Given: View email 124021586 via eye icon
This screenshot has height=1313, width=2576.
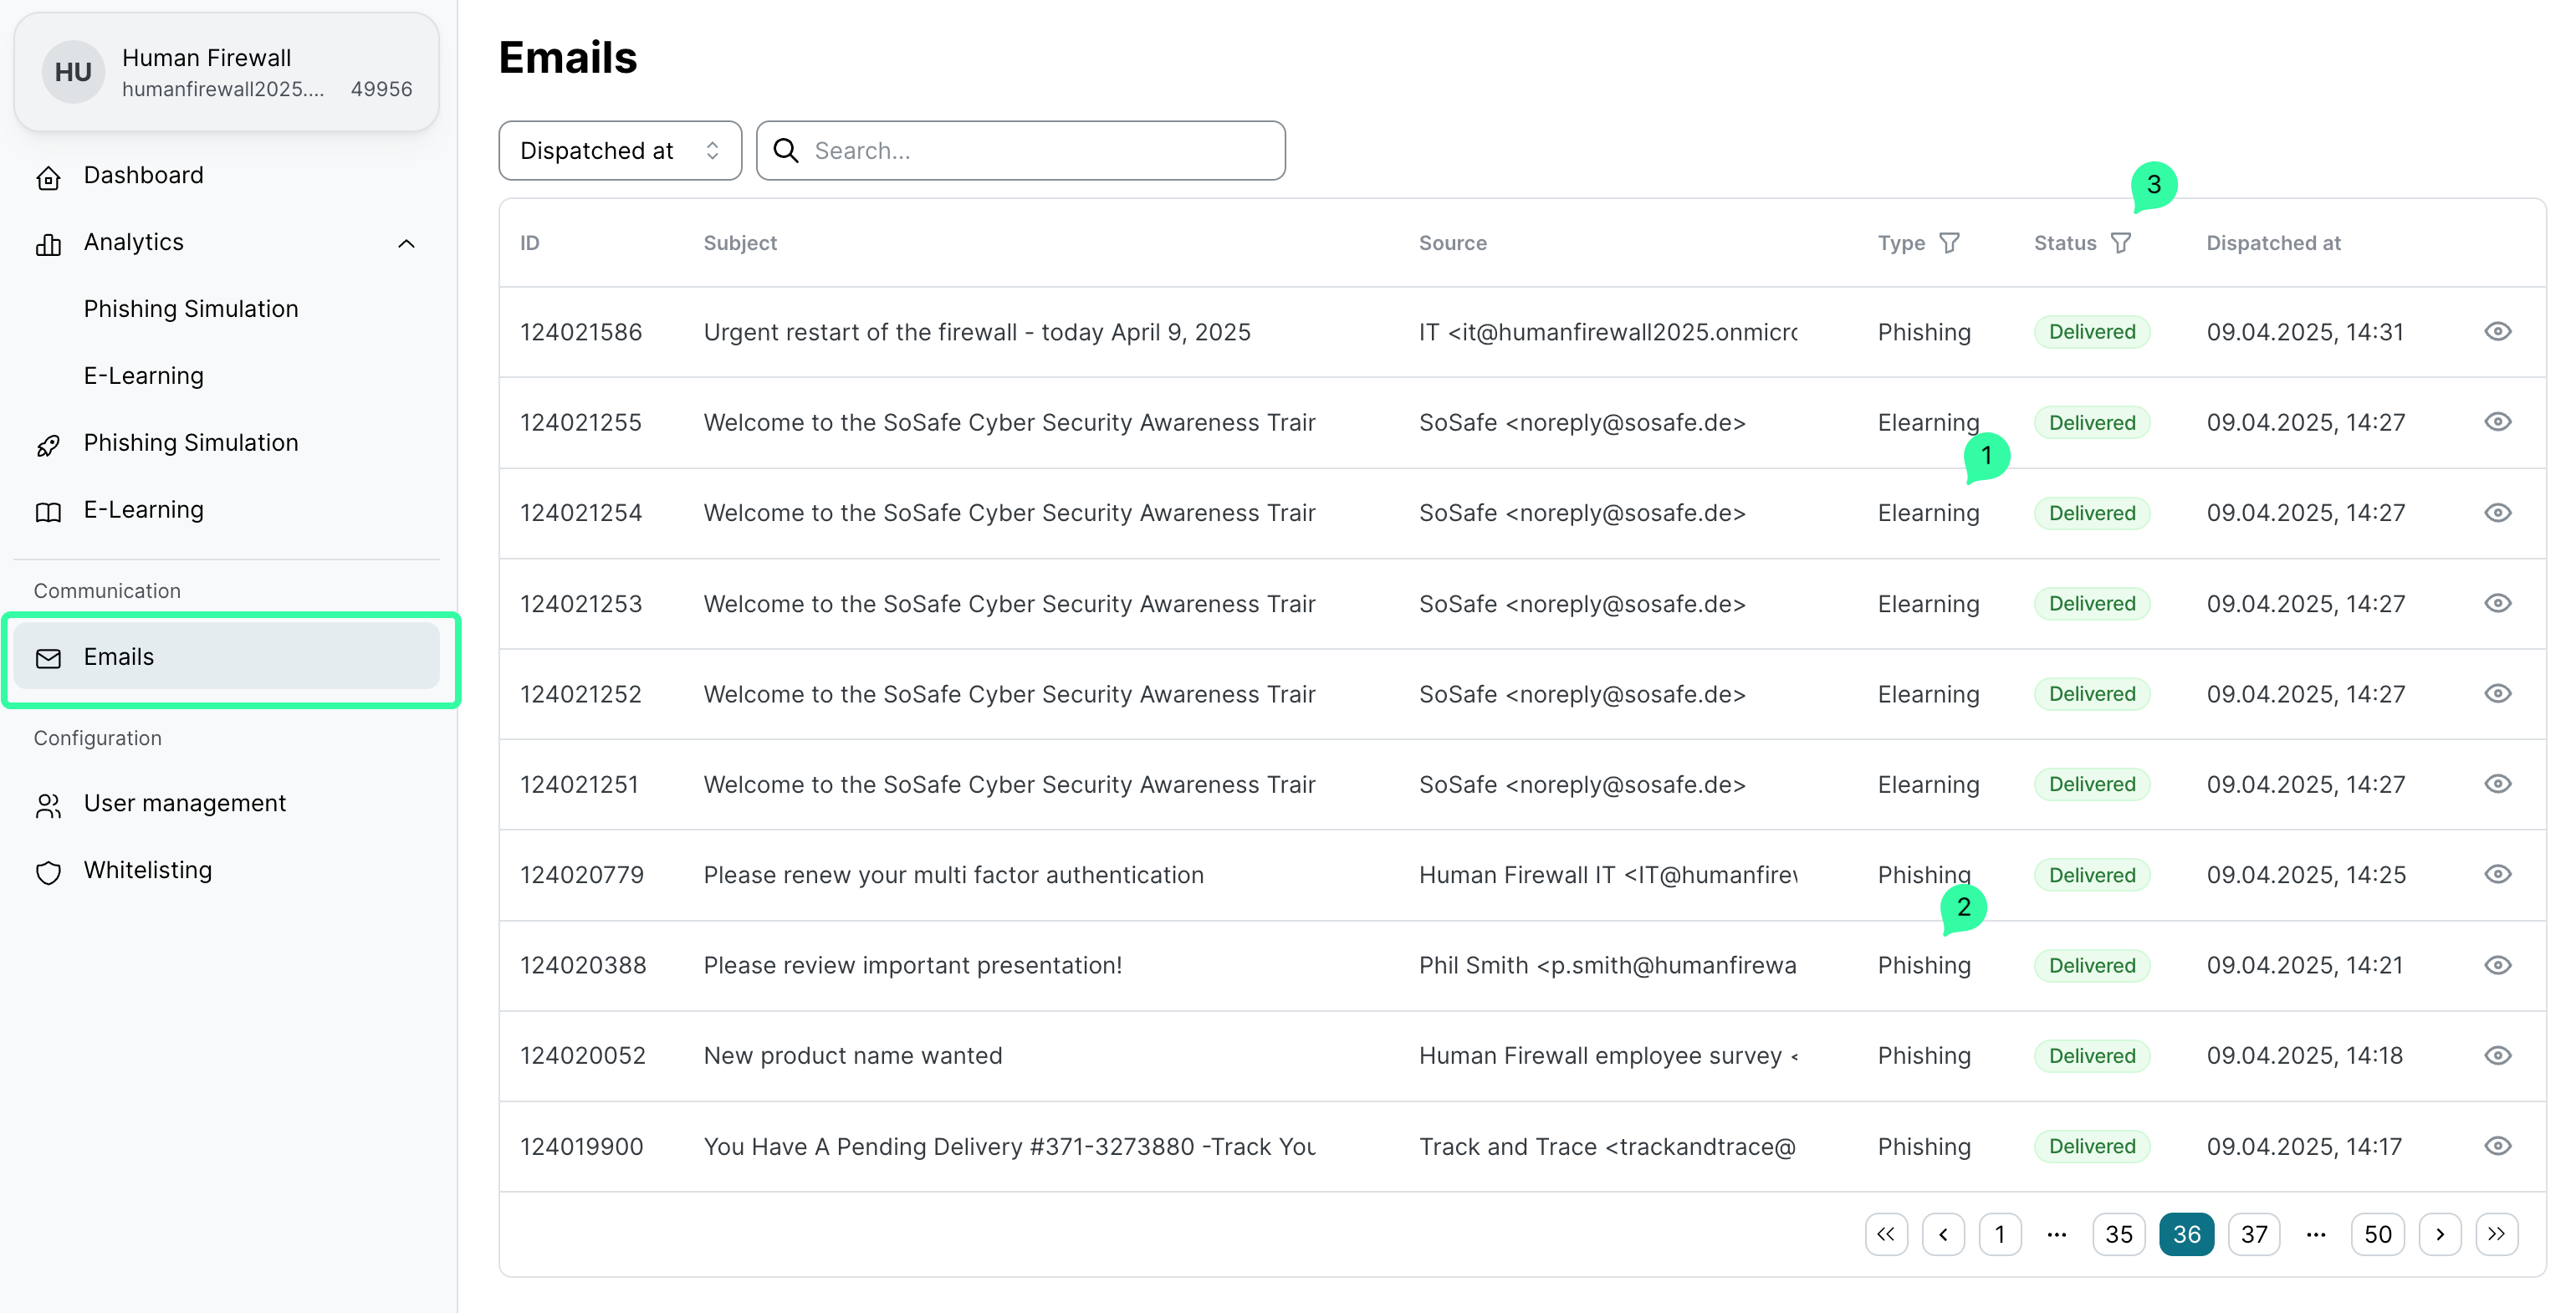Looking at the screenshot, I should [2497, 332].
